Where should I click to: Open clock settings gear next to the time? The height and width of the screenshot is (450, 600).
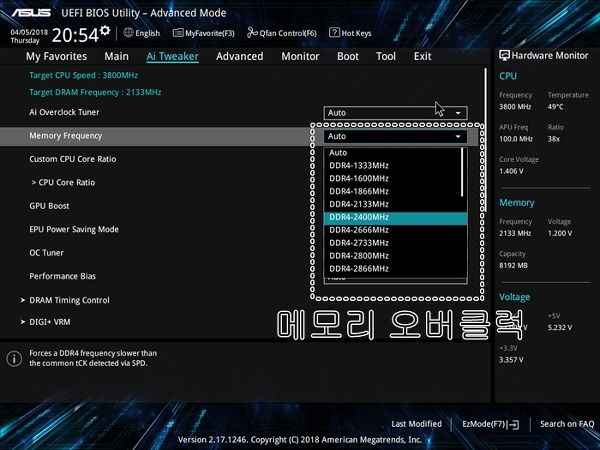[x=105, y=30]
